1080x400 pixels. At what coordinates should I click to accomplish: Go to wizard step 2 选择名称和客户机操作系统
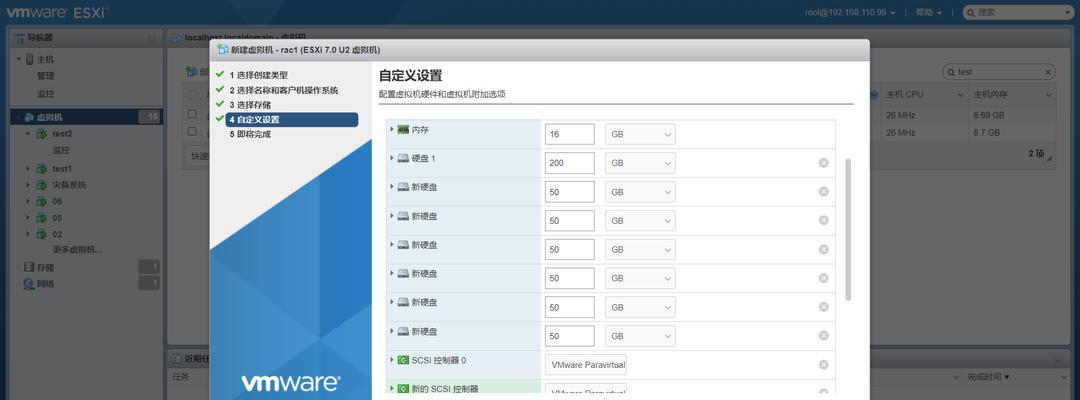click(x=284, y=90)
